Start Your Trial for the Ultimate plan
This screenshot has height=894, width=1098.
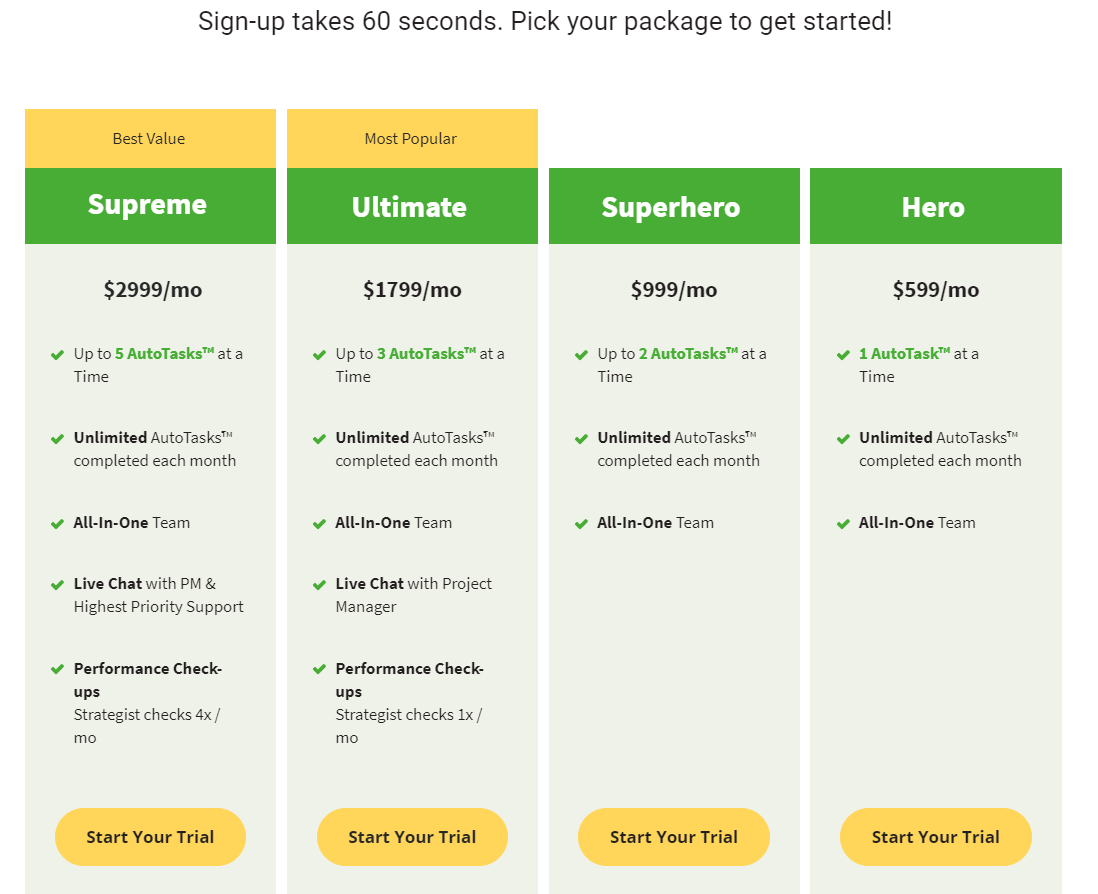(x=412, y=837)
